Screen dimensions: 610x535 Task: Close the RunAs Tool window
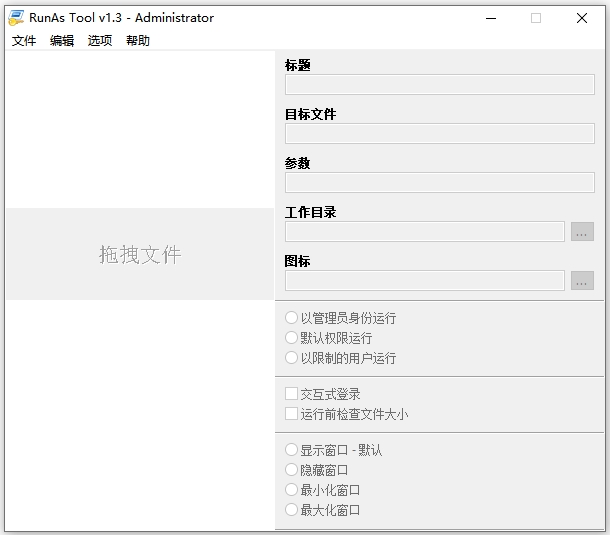coord(582,18)
